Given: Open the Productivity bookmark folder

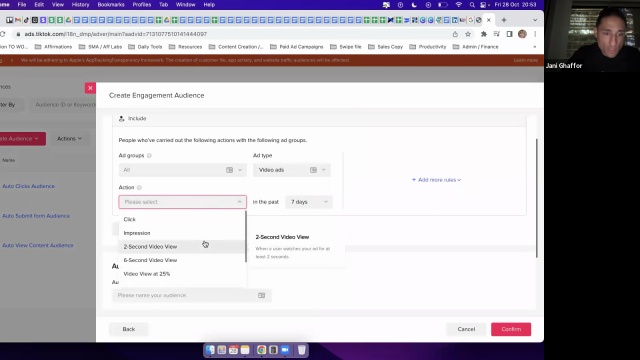Looking at the screenshot, I should pyautogui.click(x=428, y=47).
